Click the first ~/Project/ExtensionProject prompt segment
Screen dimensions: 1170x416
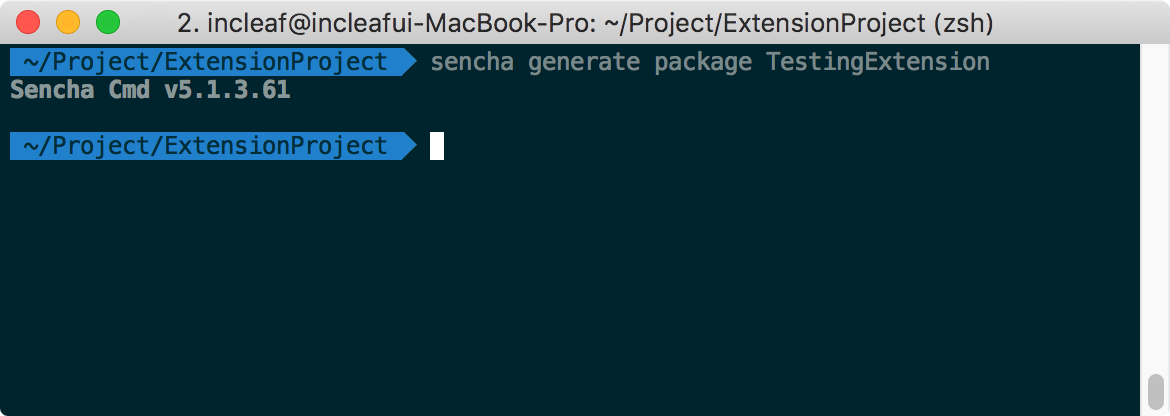pos(204,62)
